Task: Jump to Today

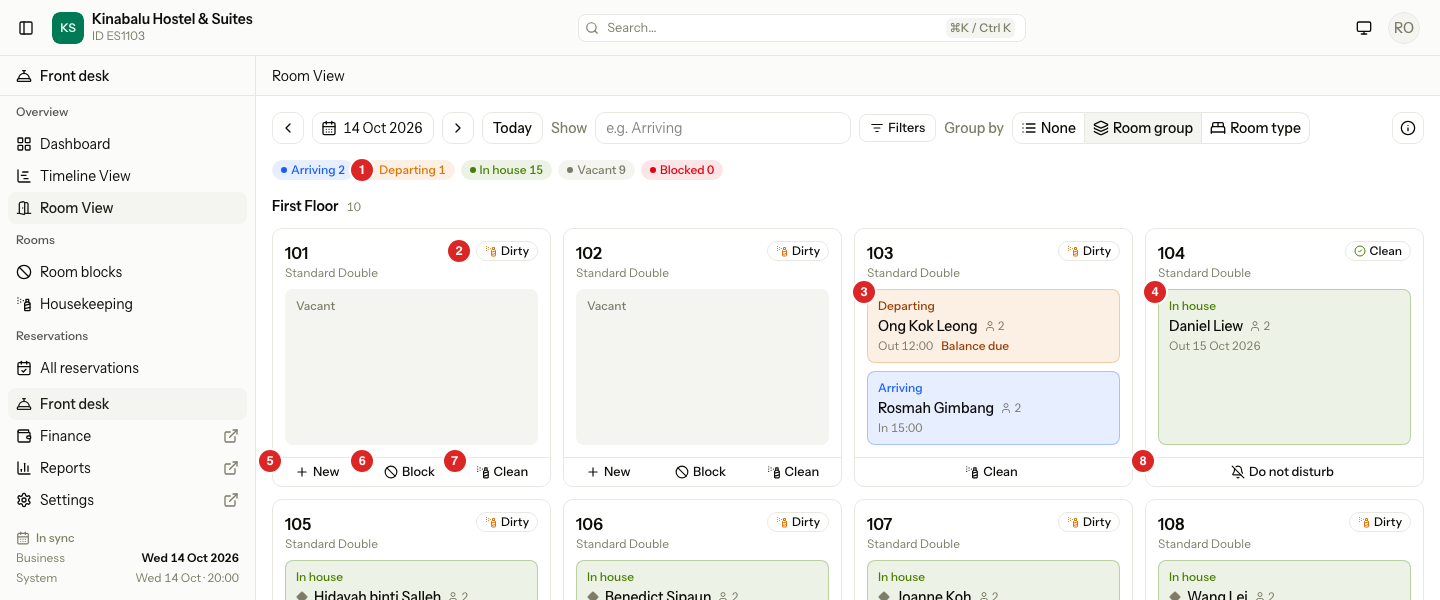Action: click(512, 128)
